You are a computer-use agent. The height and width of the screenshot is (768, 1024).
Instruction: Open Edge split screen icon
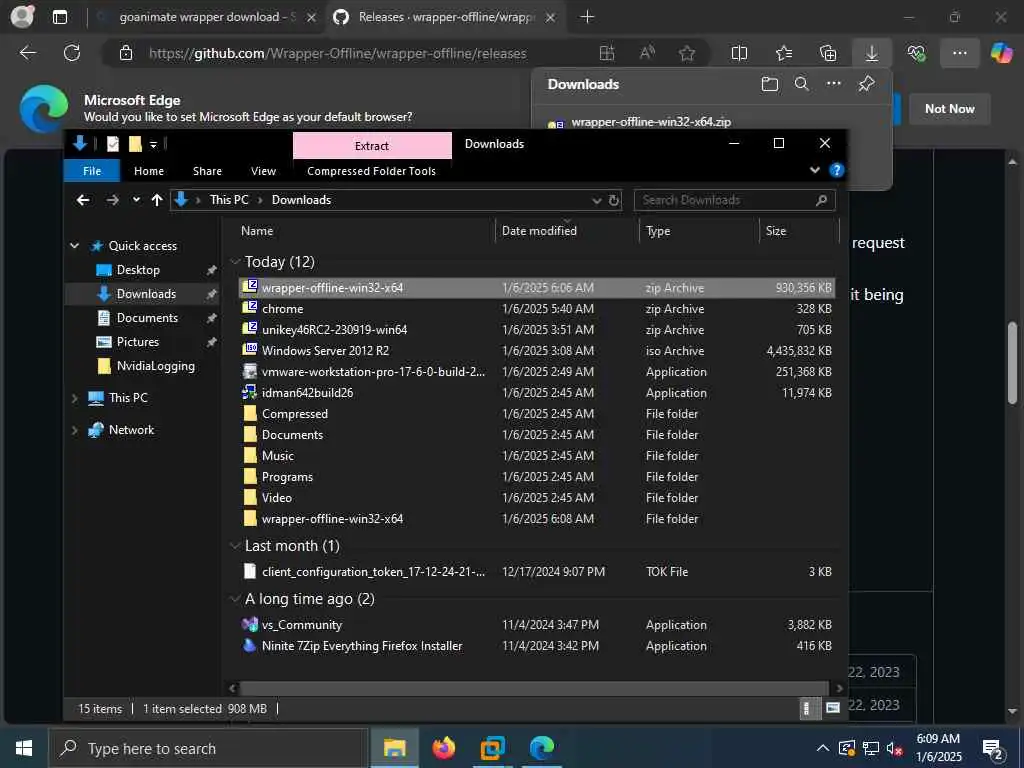pyautogui.click(x=739, y=54)
